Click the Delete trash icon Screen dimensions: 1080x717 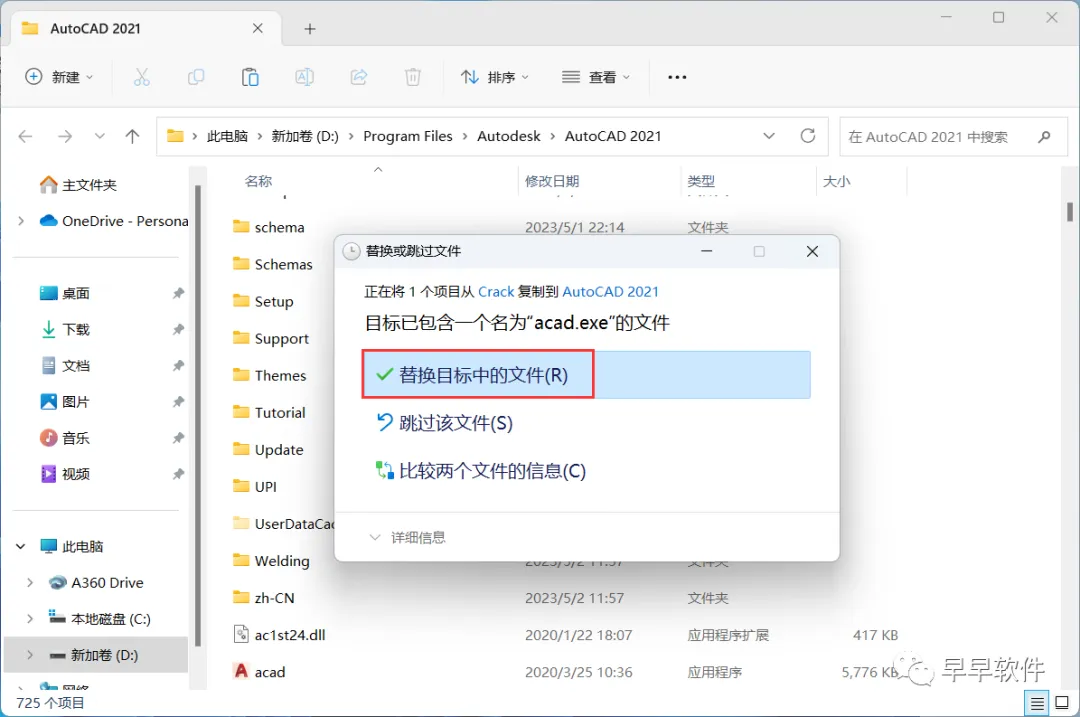point(413,77)
